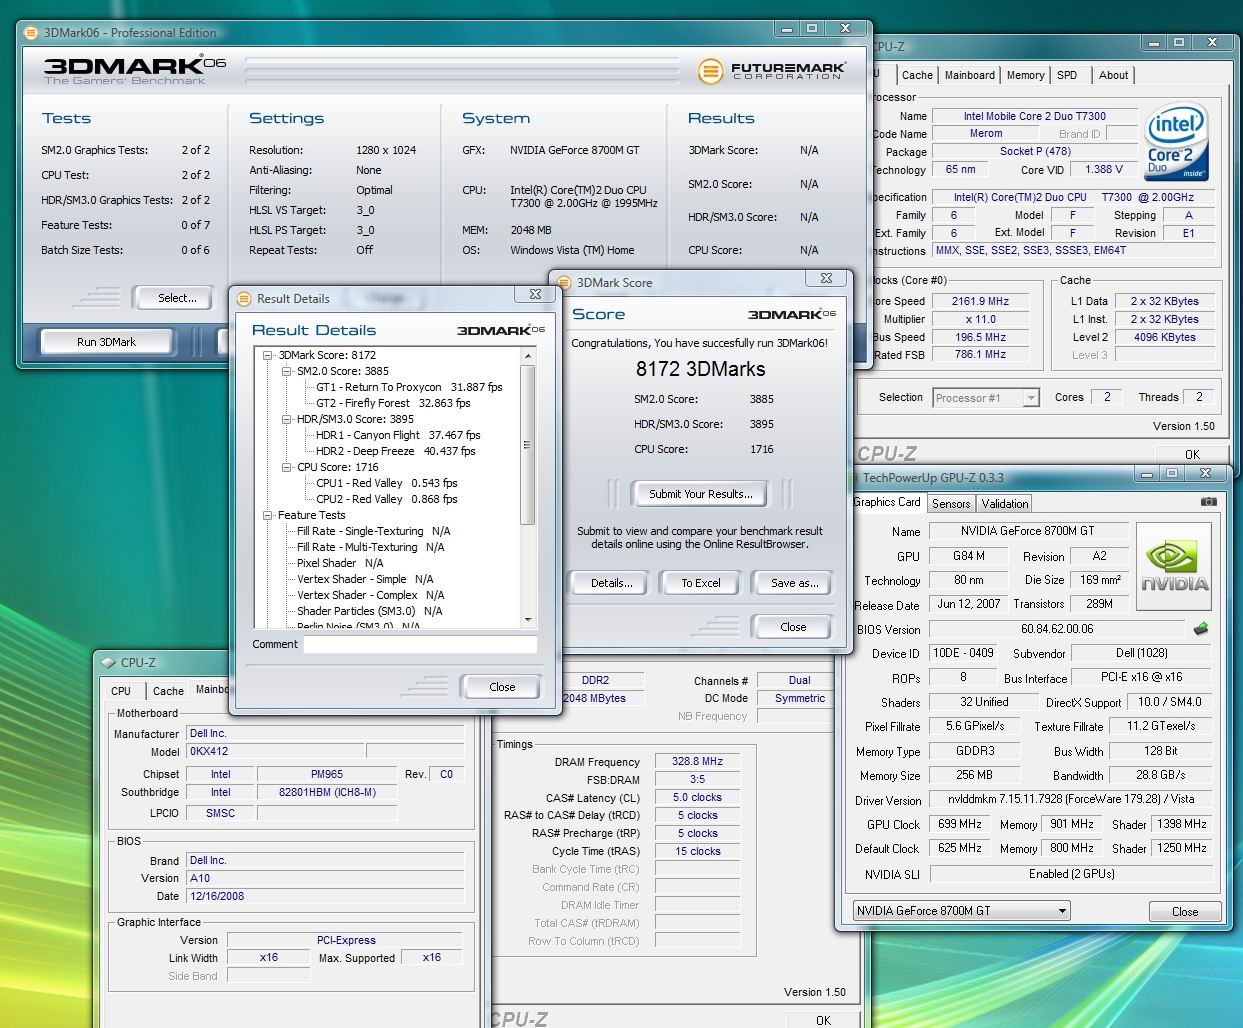Open the GPU selector dropdown in GPU-Z
The width and height of the screenshot is (1243, 1028).
(x=1062, y=910)
